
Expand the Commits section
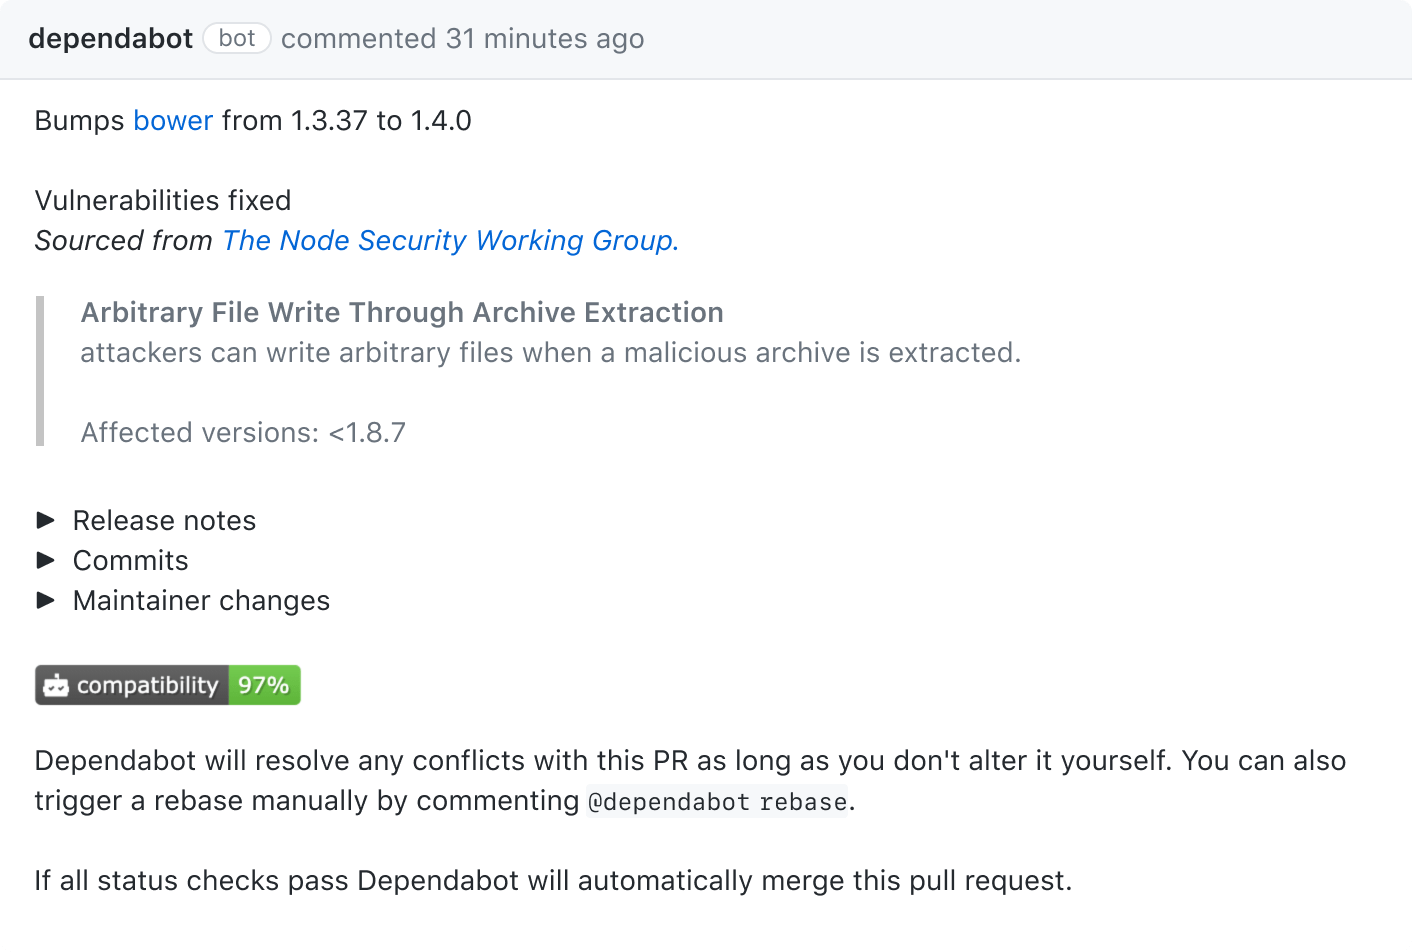pyautogui.click(x=130, y=560)
